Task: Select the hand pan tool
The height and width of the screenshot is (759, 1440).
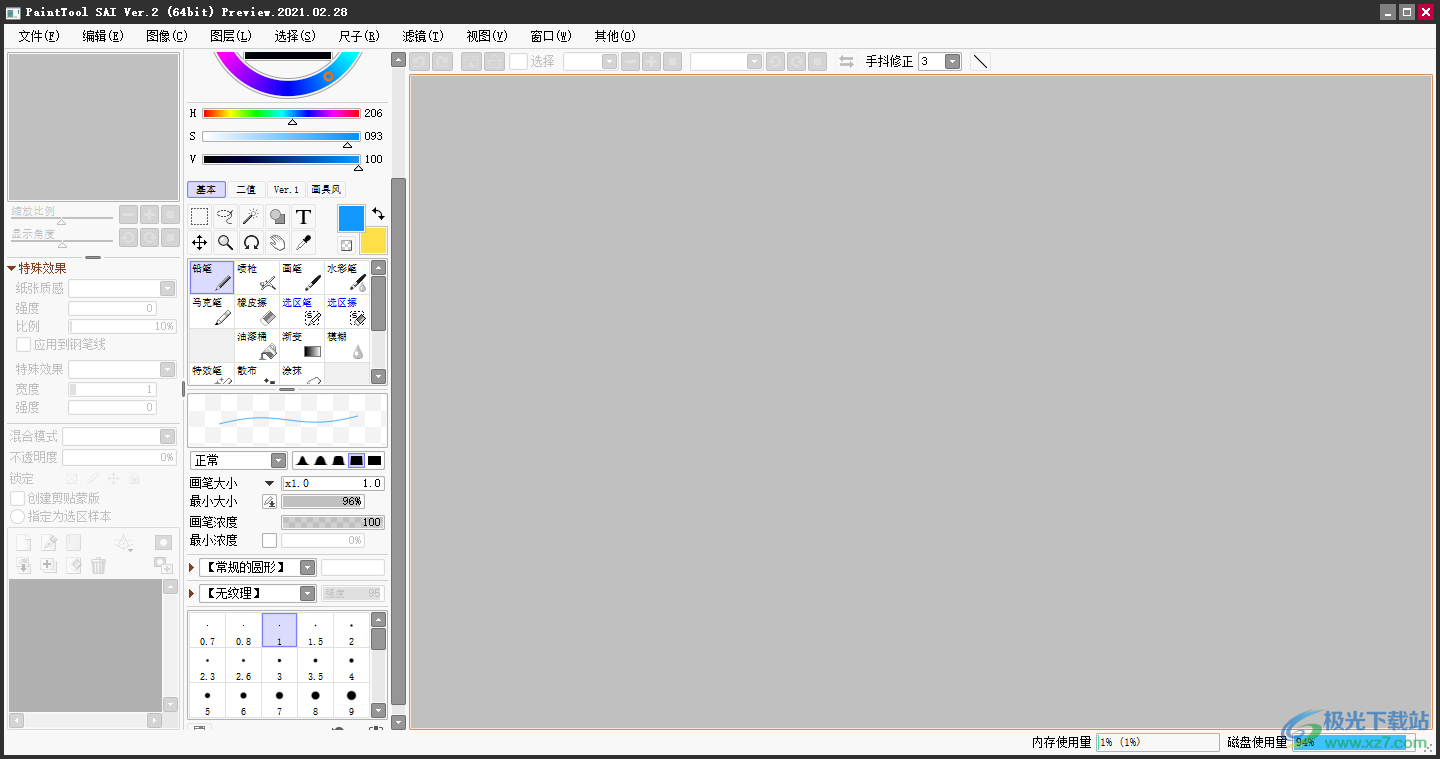Action: 278,242
